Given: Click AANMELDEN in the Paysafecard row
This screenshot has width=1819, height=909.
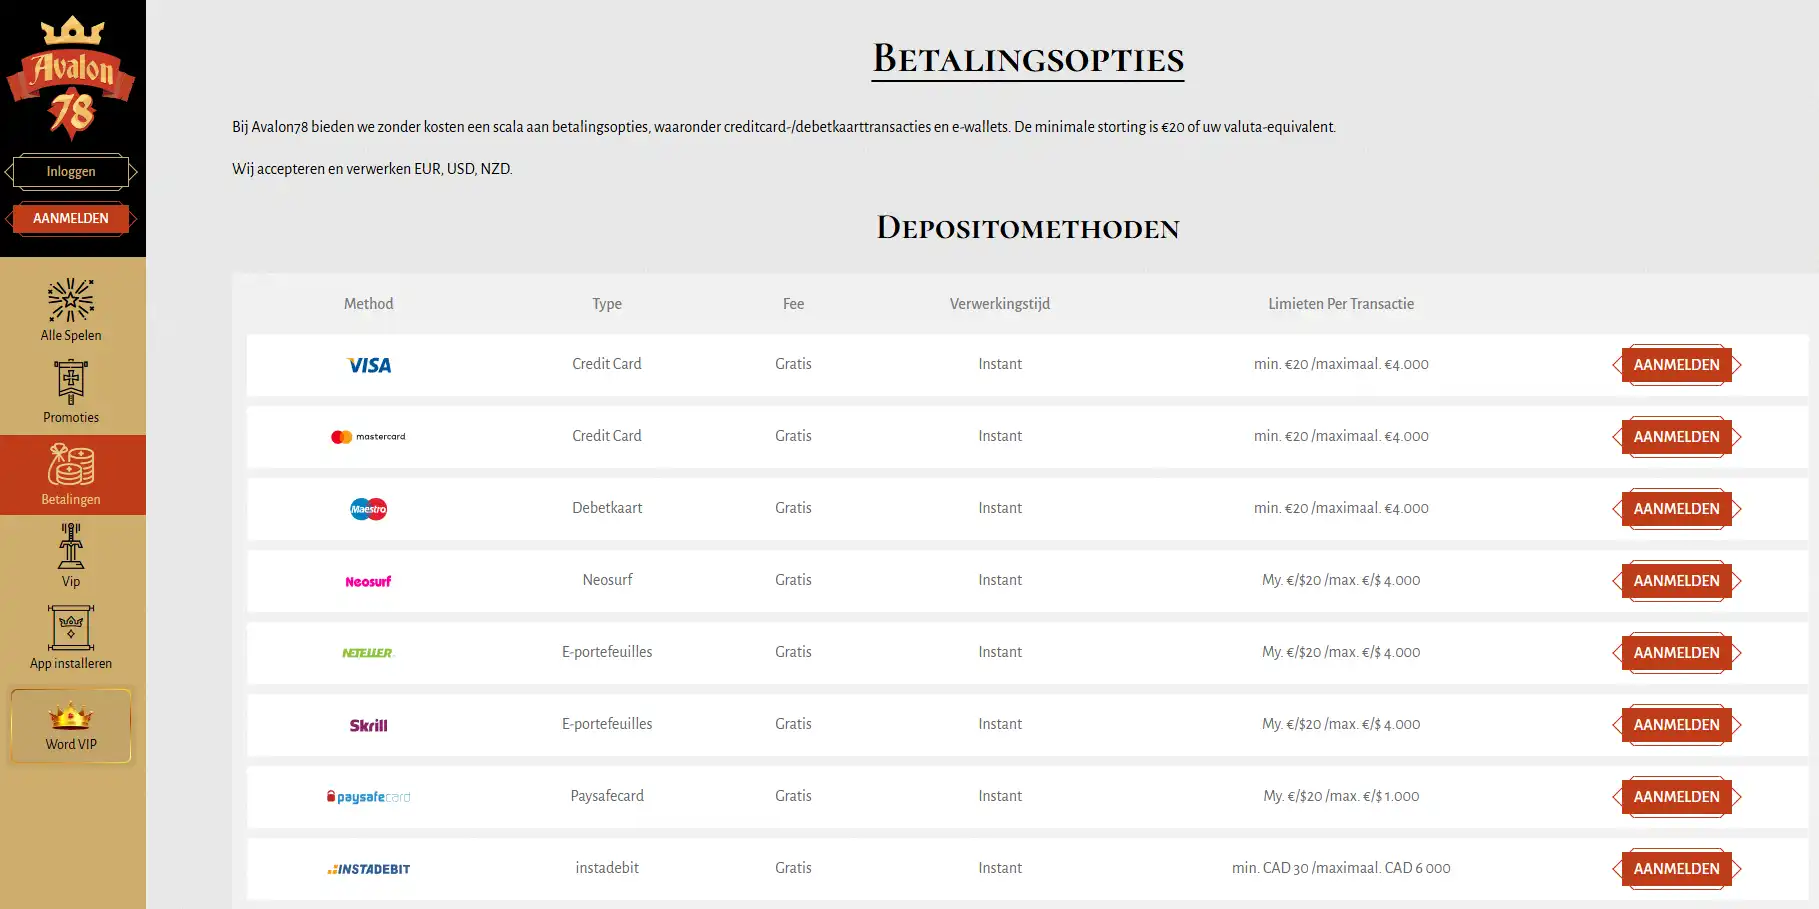Looking at the screenshot, I should point(1677,797).
